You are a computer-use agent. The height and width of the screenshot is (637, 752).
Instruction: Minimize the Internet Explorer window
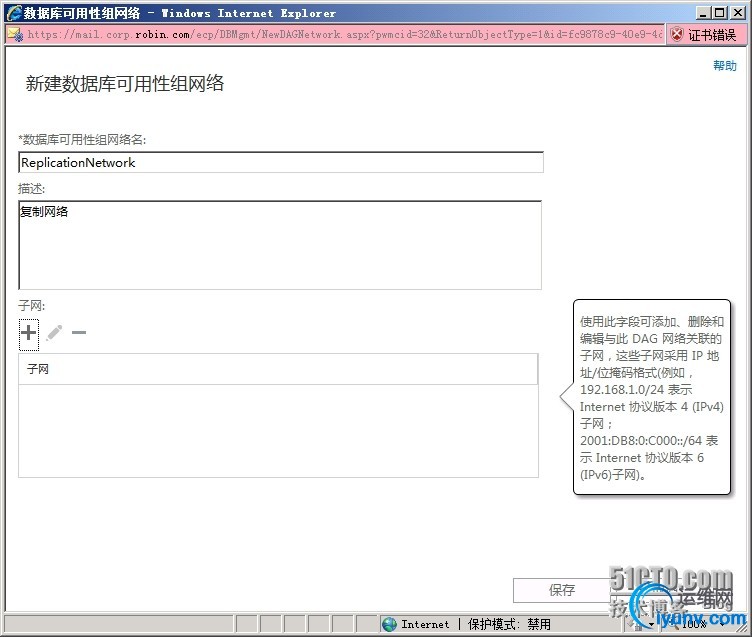click(703, 13)
